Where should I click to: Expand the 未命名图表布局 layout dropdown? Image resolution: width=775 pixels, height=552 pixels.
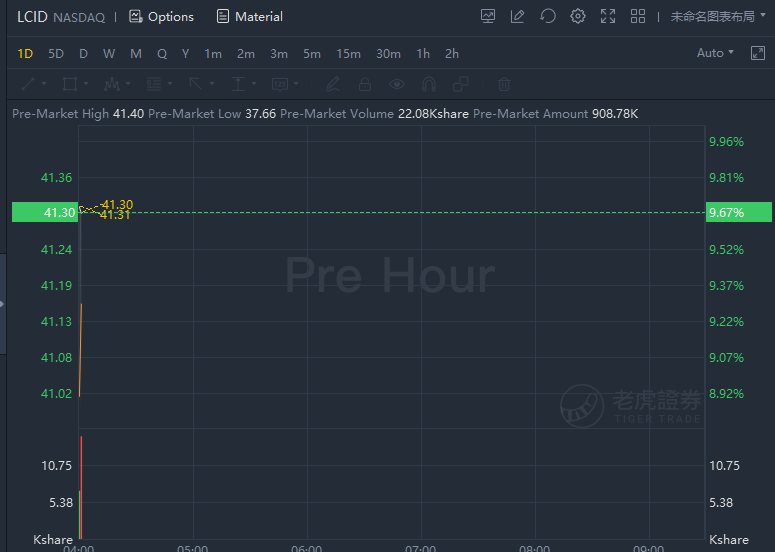click(x=718, y=16)
